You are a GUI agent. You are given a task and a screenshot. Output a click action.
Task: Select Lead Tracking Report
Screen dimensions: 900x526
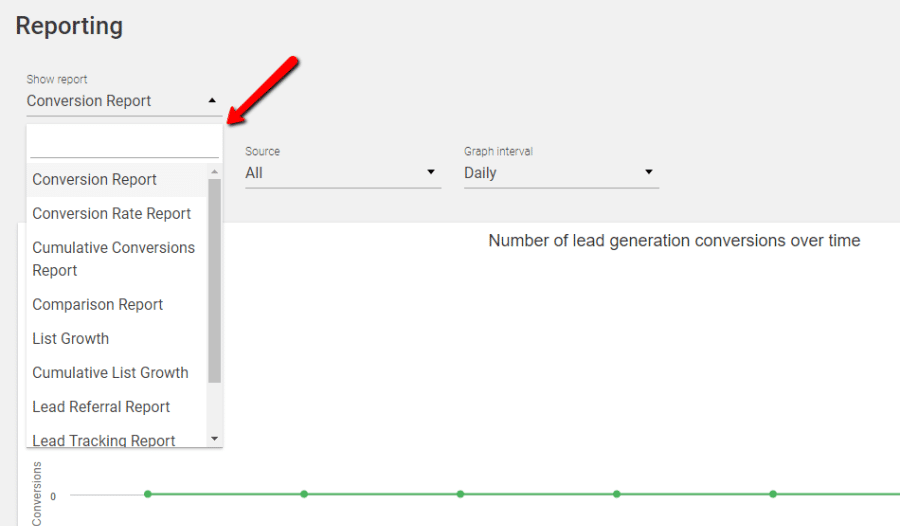[117, 439]
